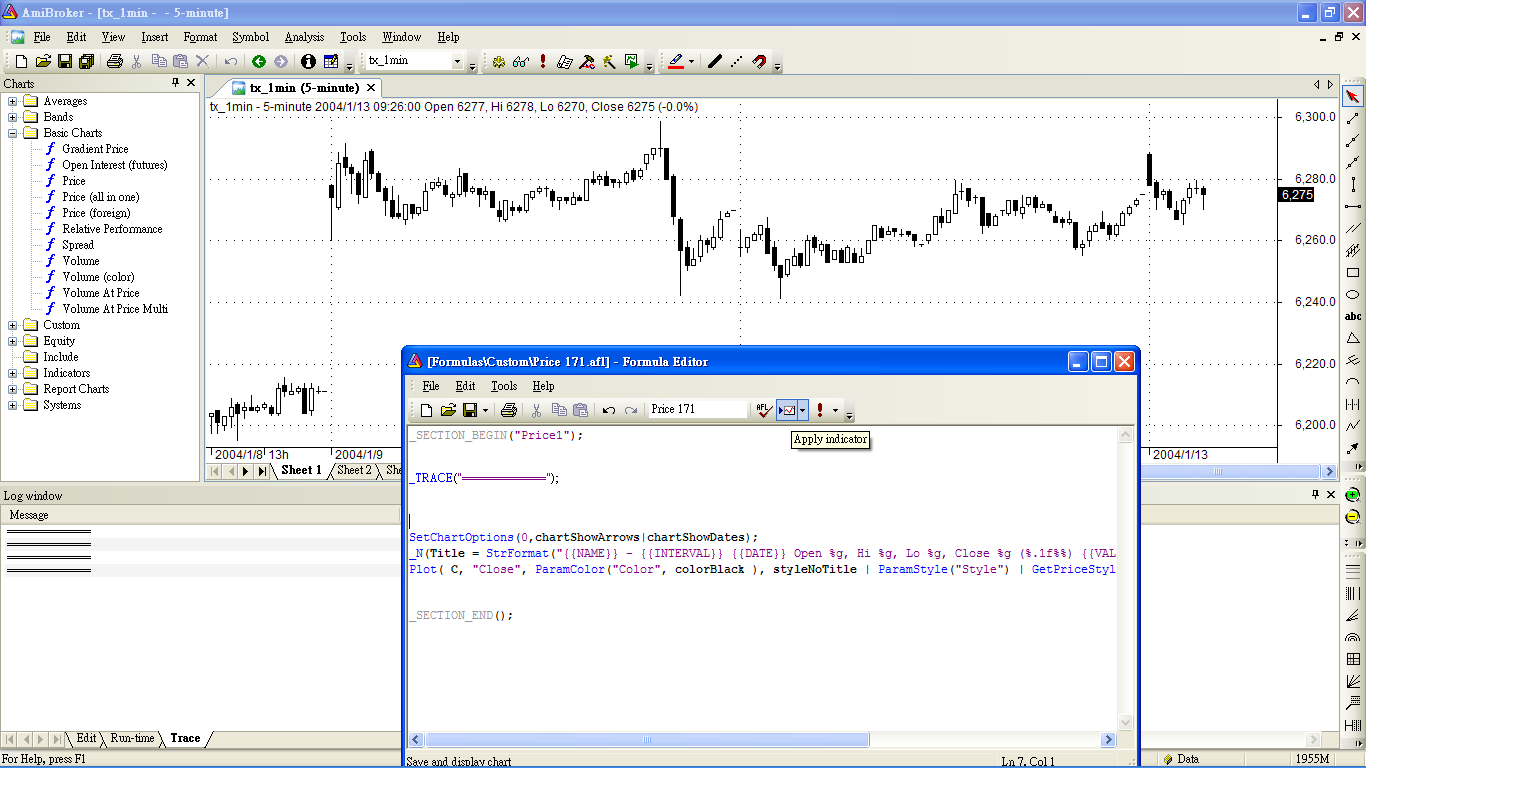Click the Price 171 formula name field
Screen dimensions: 1534x805
click(698, 409)
